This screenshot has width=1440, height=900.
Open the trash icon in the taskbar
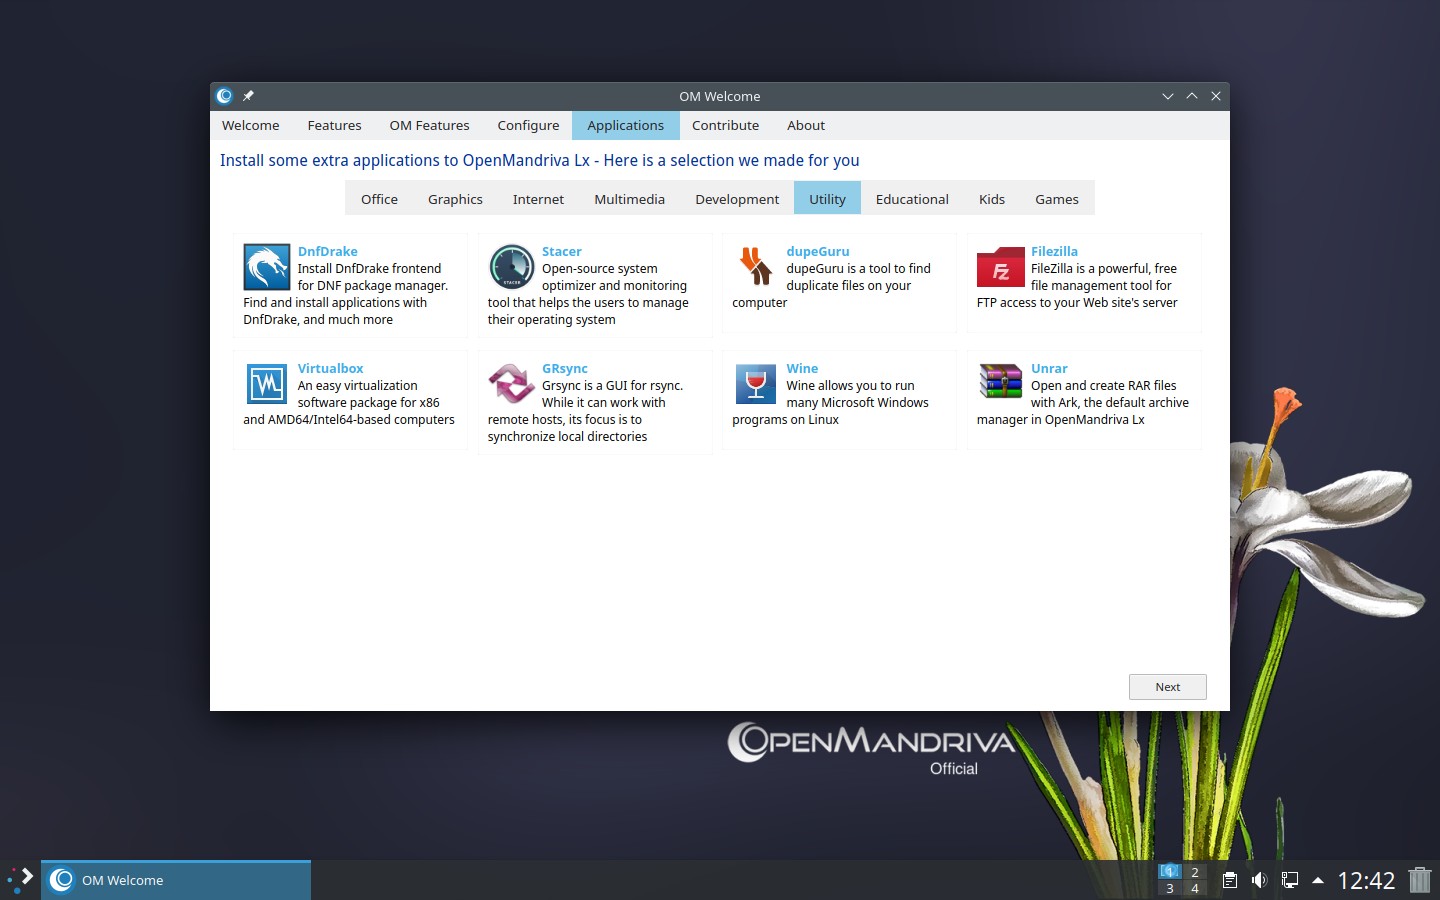(x=1420, y=880)
